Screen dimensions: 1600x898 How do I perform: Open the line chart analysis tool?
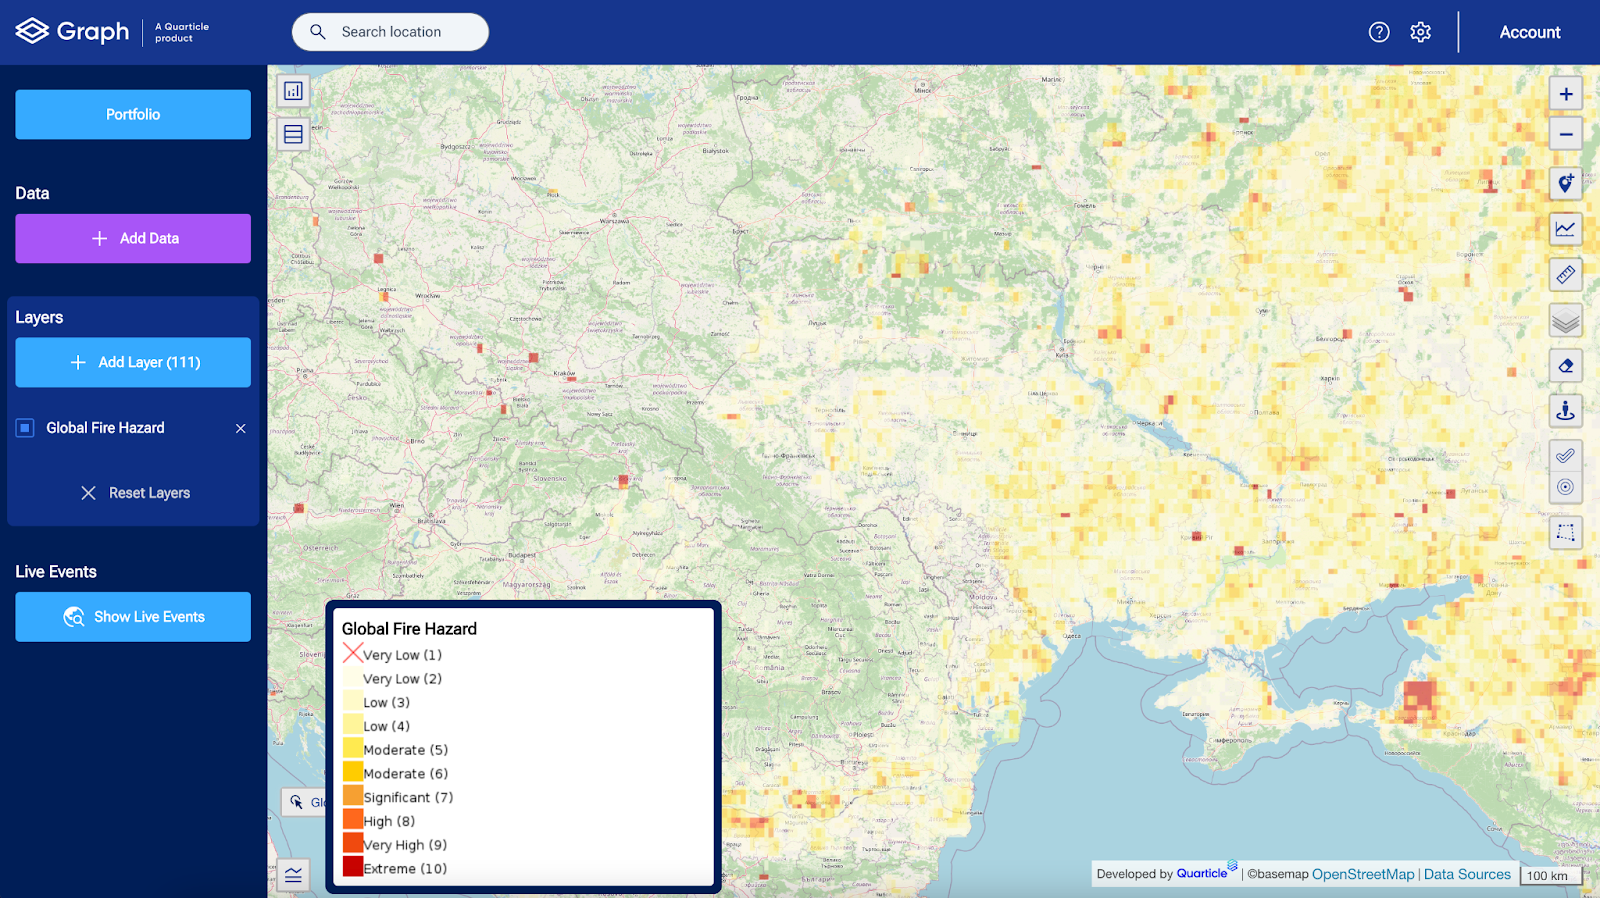tap(1566, 229)
